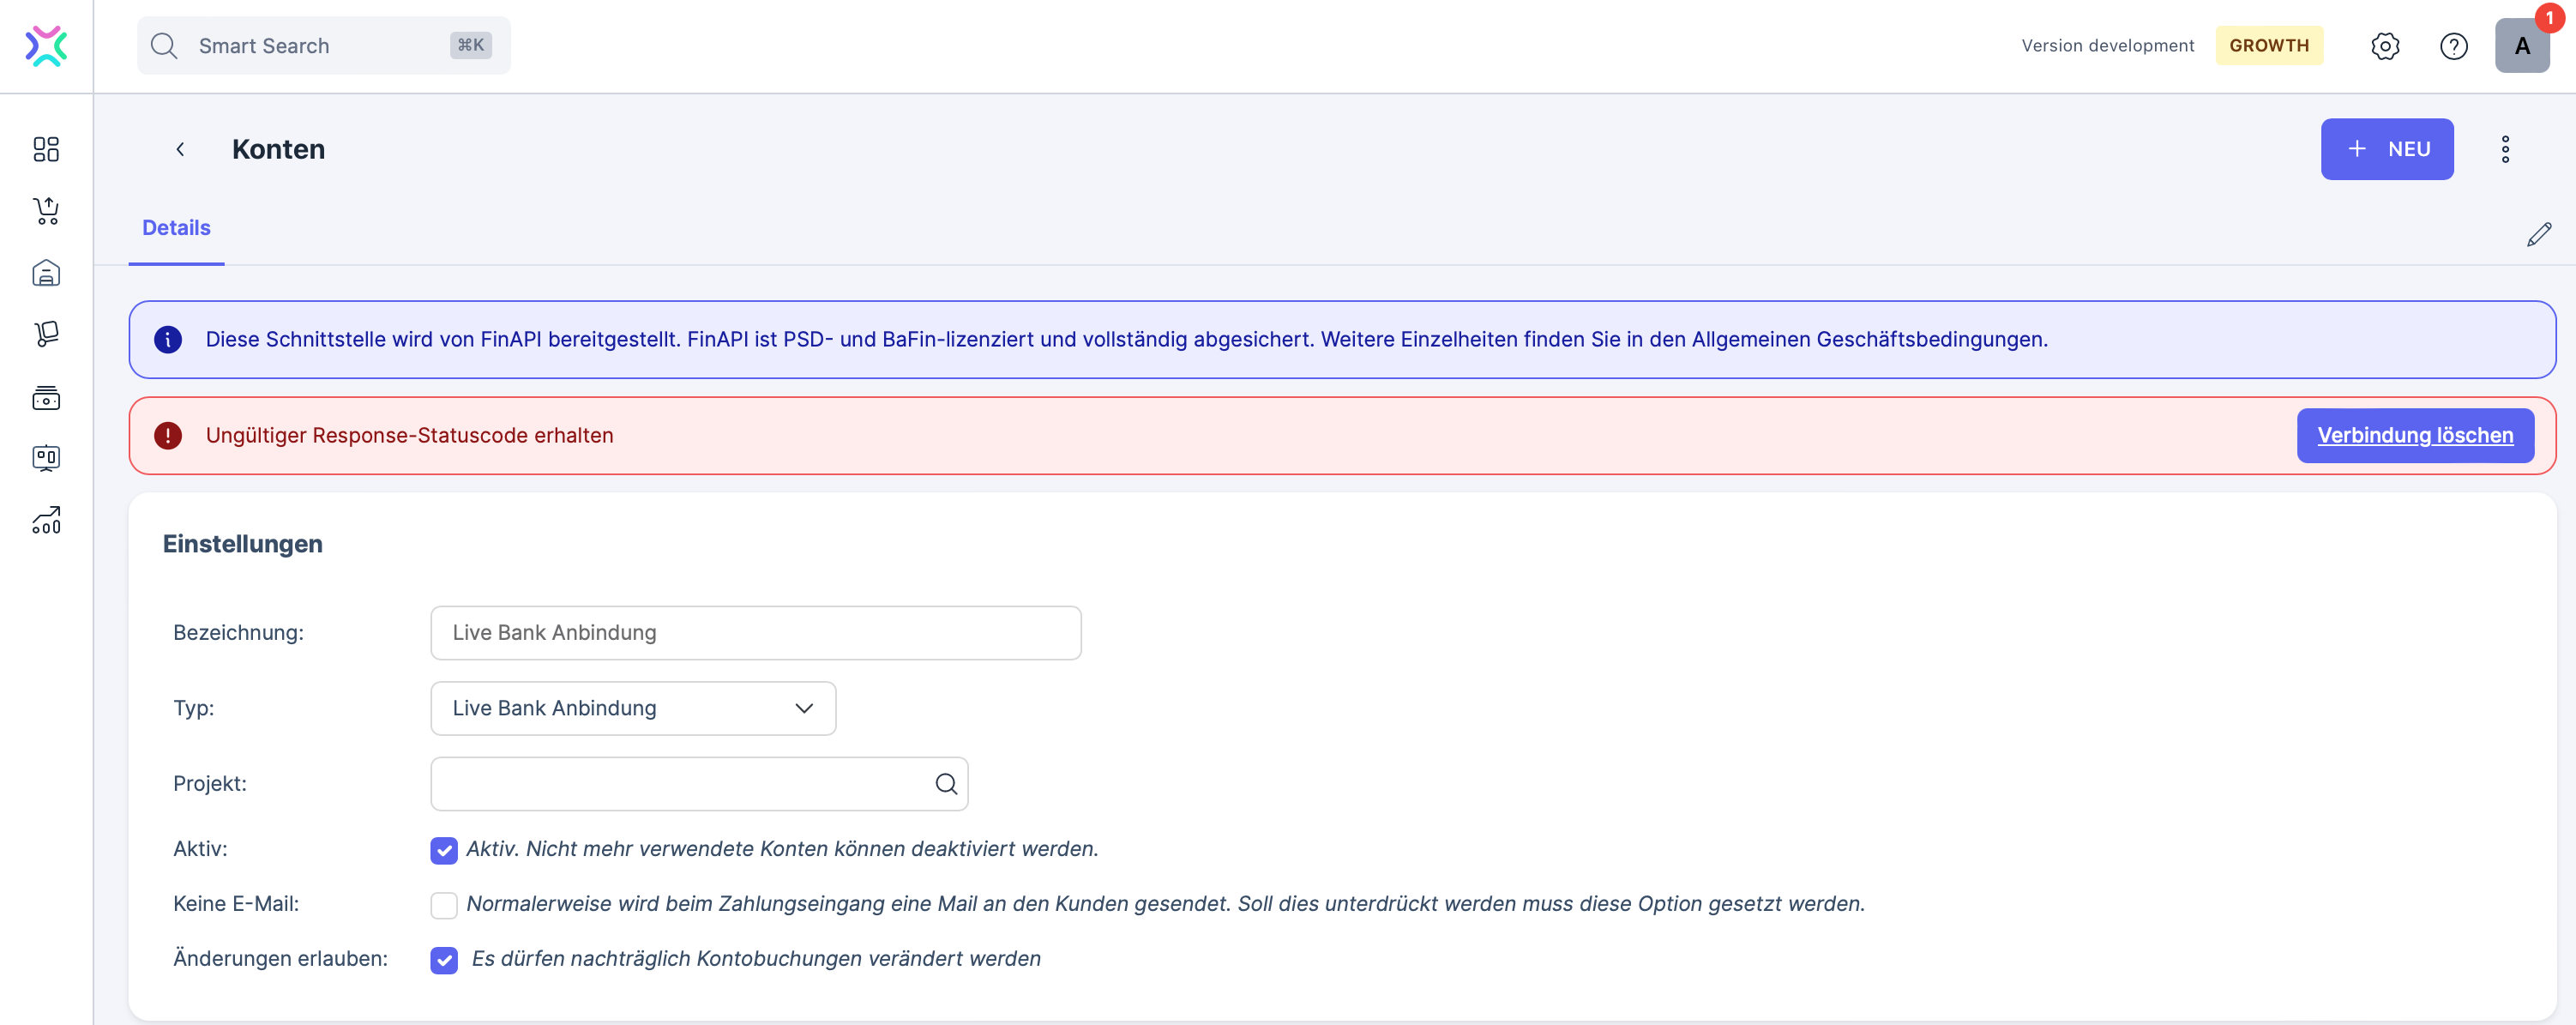
Task: Click the help question-mark icon
Action: (2453, 46)
